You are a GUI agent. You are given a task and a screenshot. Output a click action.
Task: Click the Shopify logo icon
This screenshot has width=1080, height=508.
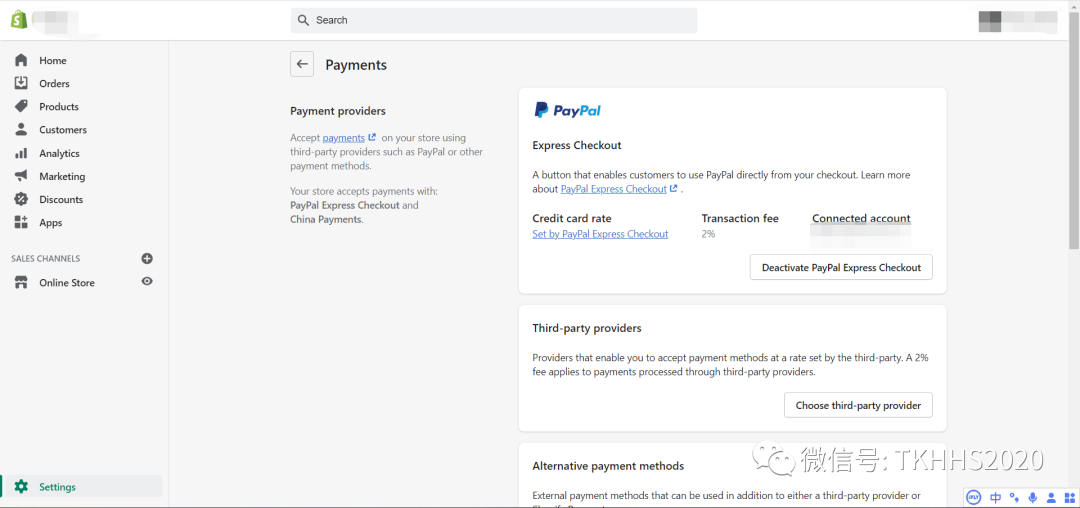coord(18,20)
